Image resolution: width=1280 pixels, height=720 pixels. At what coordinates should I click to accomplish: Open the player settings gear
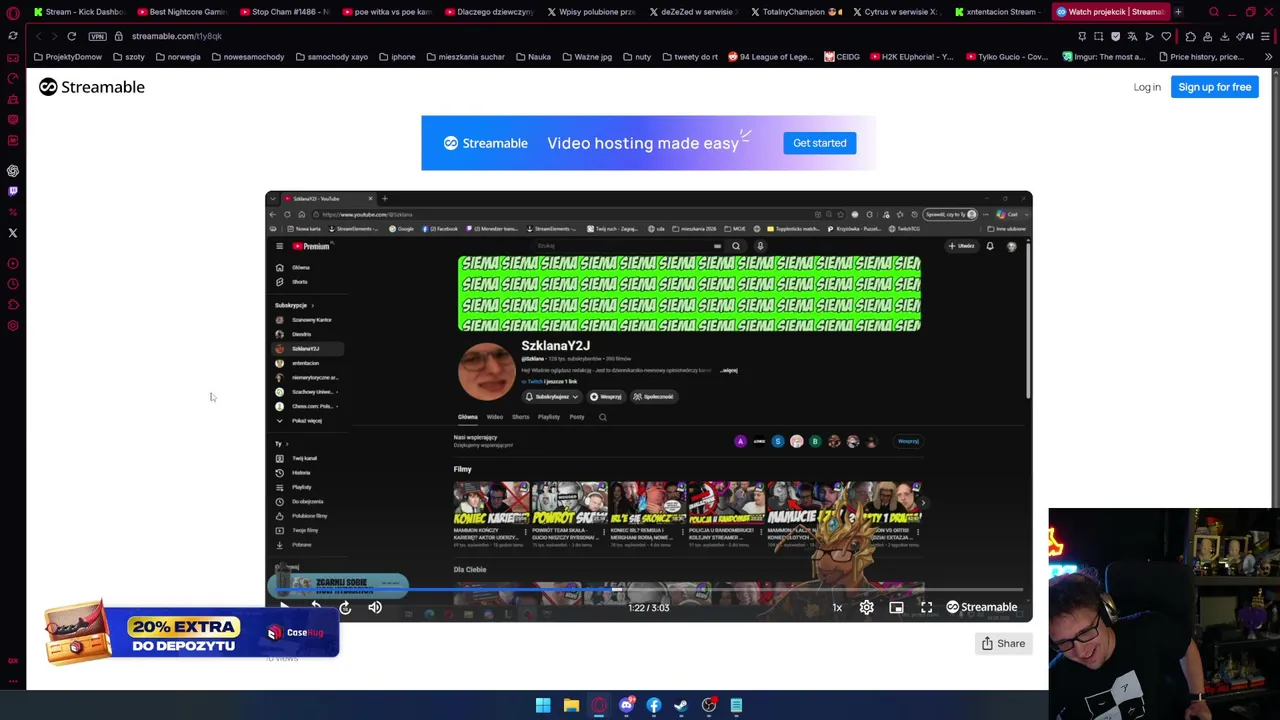tap(866, 607)
